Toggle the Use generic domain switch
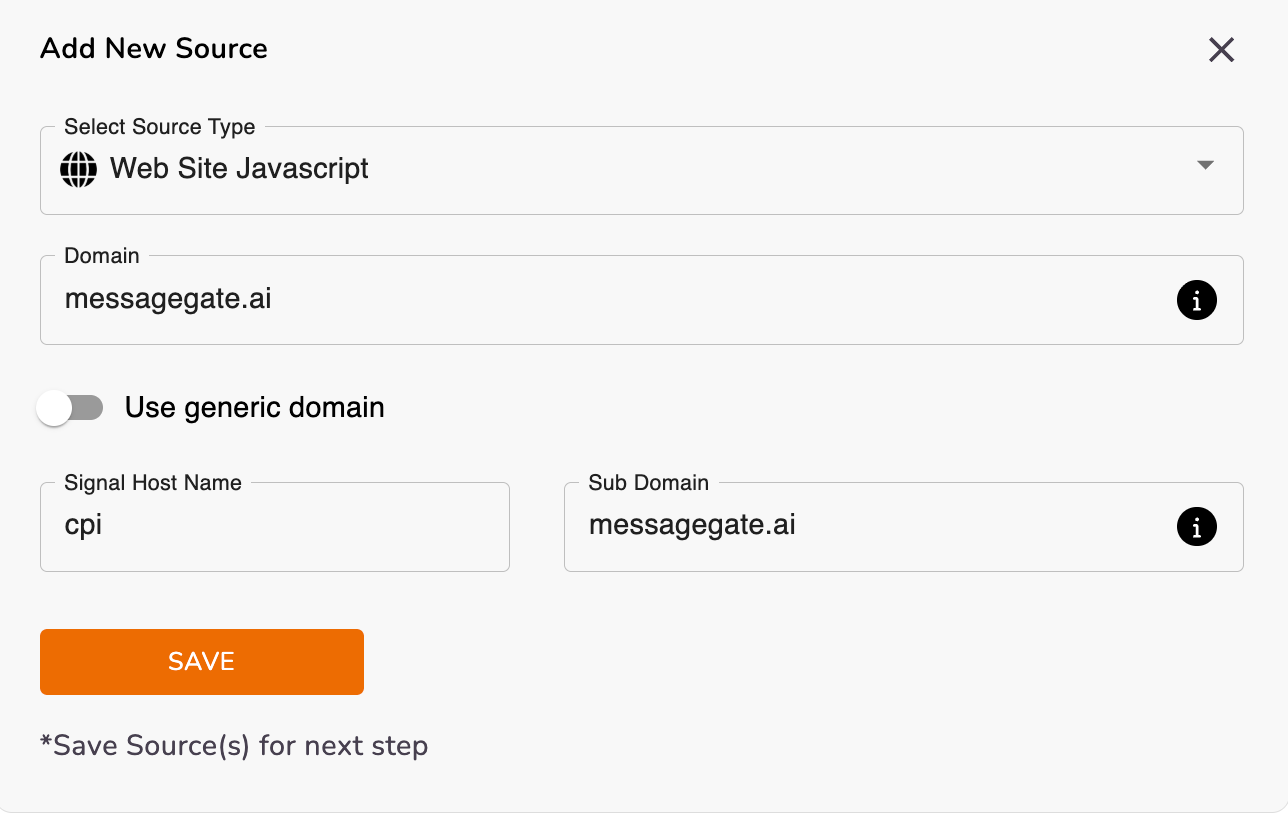The image size is (1288, 814). point(70,408)
